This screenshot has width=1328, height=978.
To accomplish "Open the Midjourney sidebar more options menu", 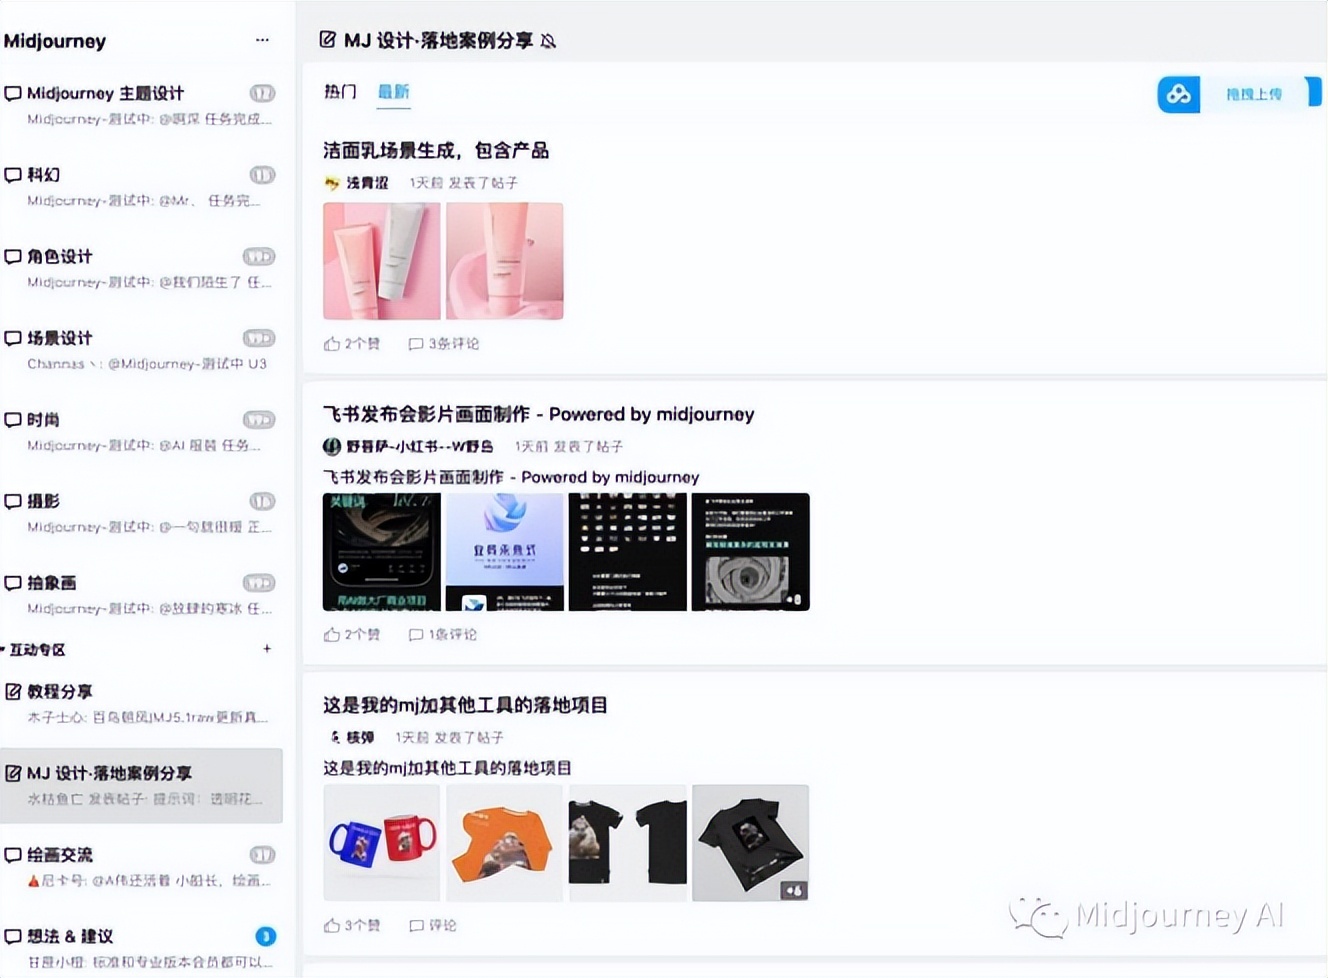I will pyautogui.click(x=262, y=40).
